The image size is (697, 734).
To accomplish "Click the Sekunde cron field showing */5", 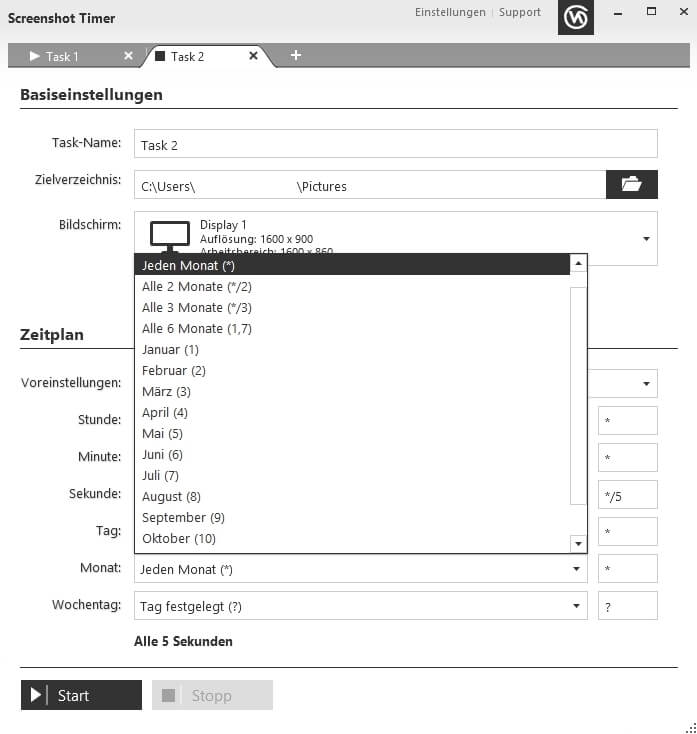I will (x=627, y=495).
